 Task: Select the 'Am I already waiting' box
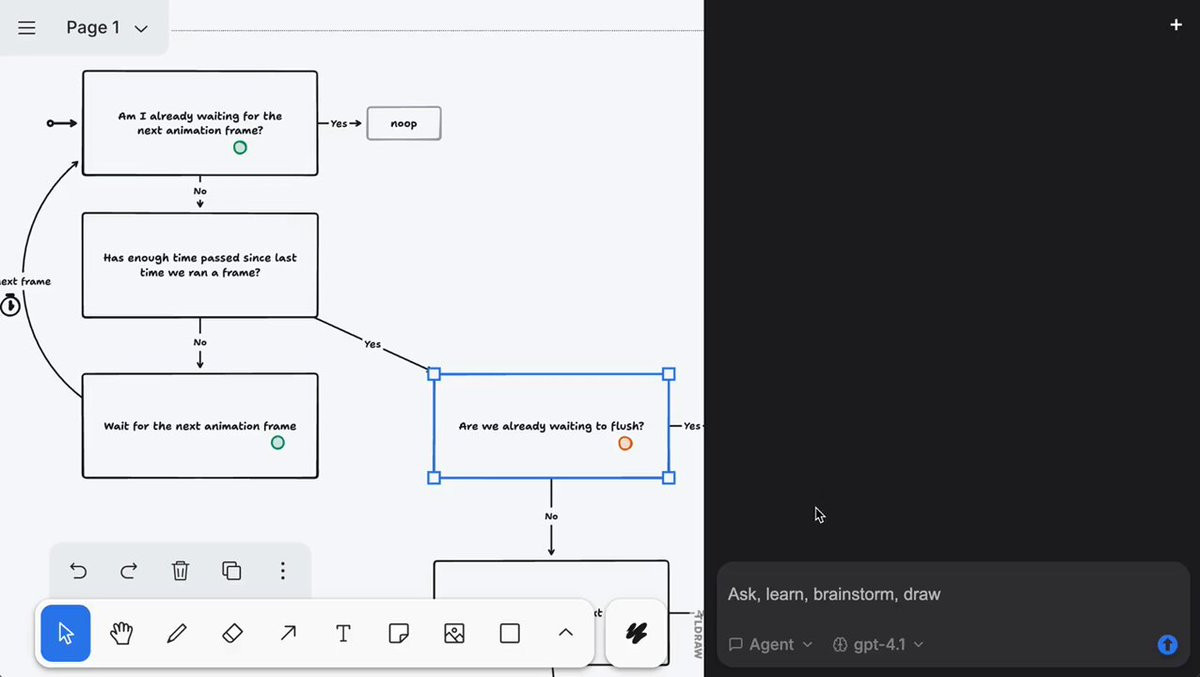200,123
